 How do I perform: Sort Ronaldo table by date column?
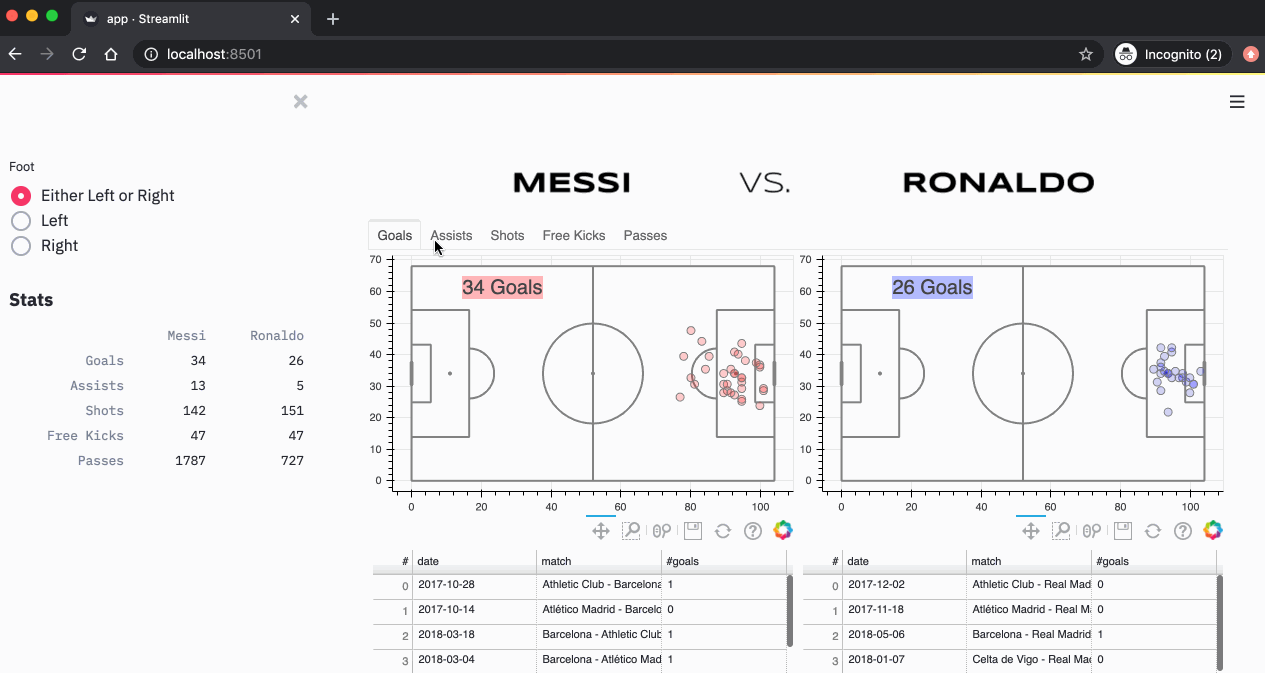[904, 561]
